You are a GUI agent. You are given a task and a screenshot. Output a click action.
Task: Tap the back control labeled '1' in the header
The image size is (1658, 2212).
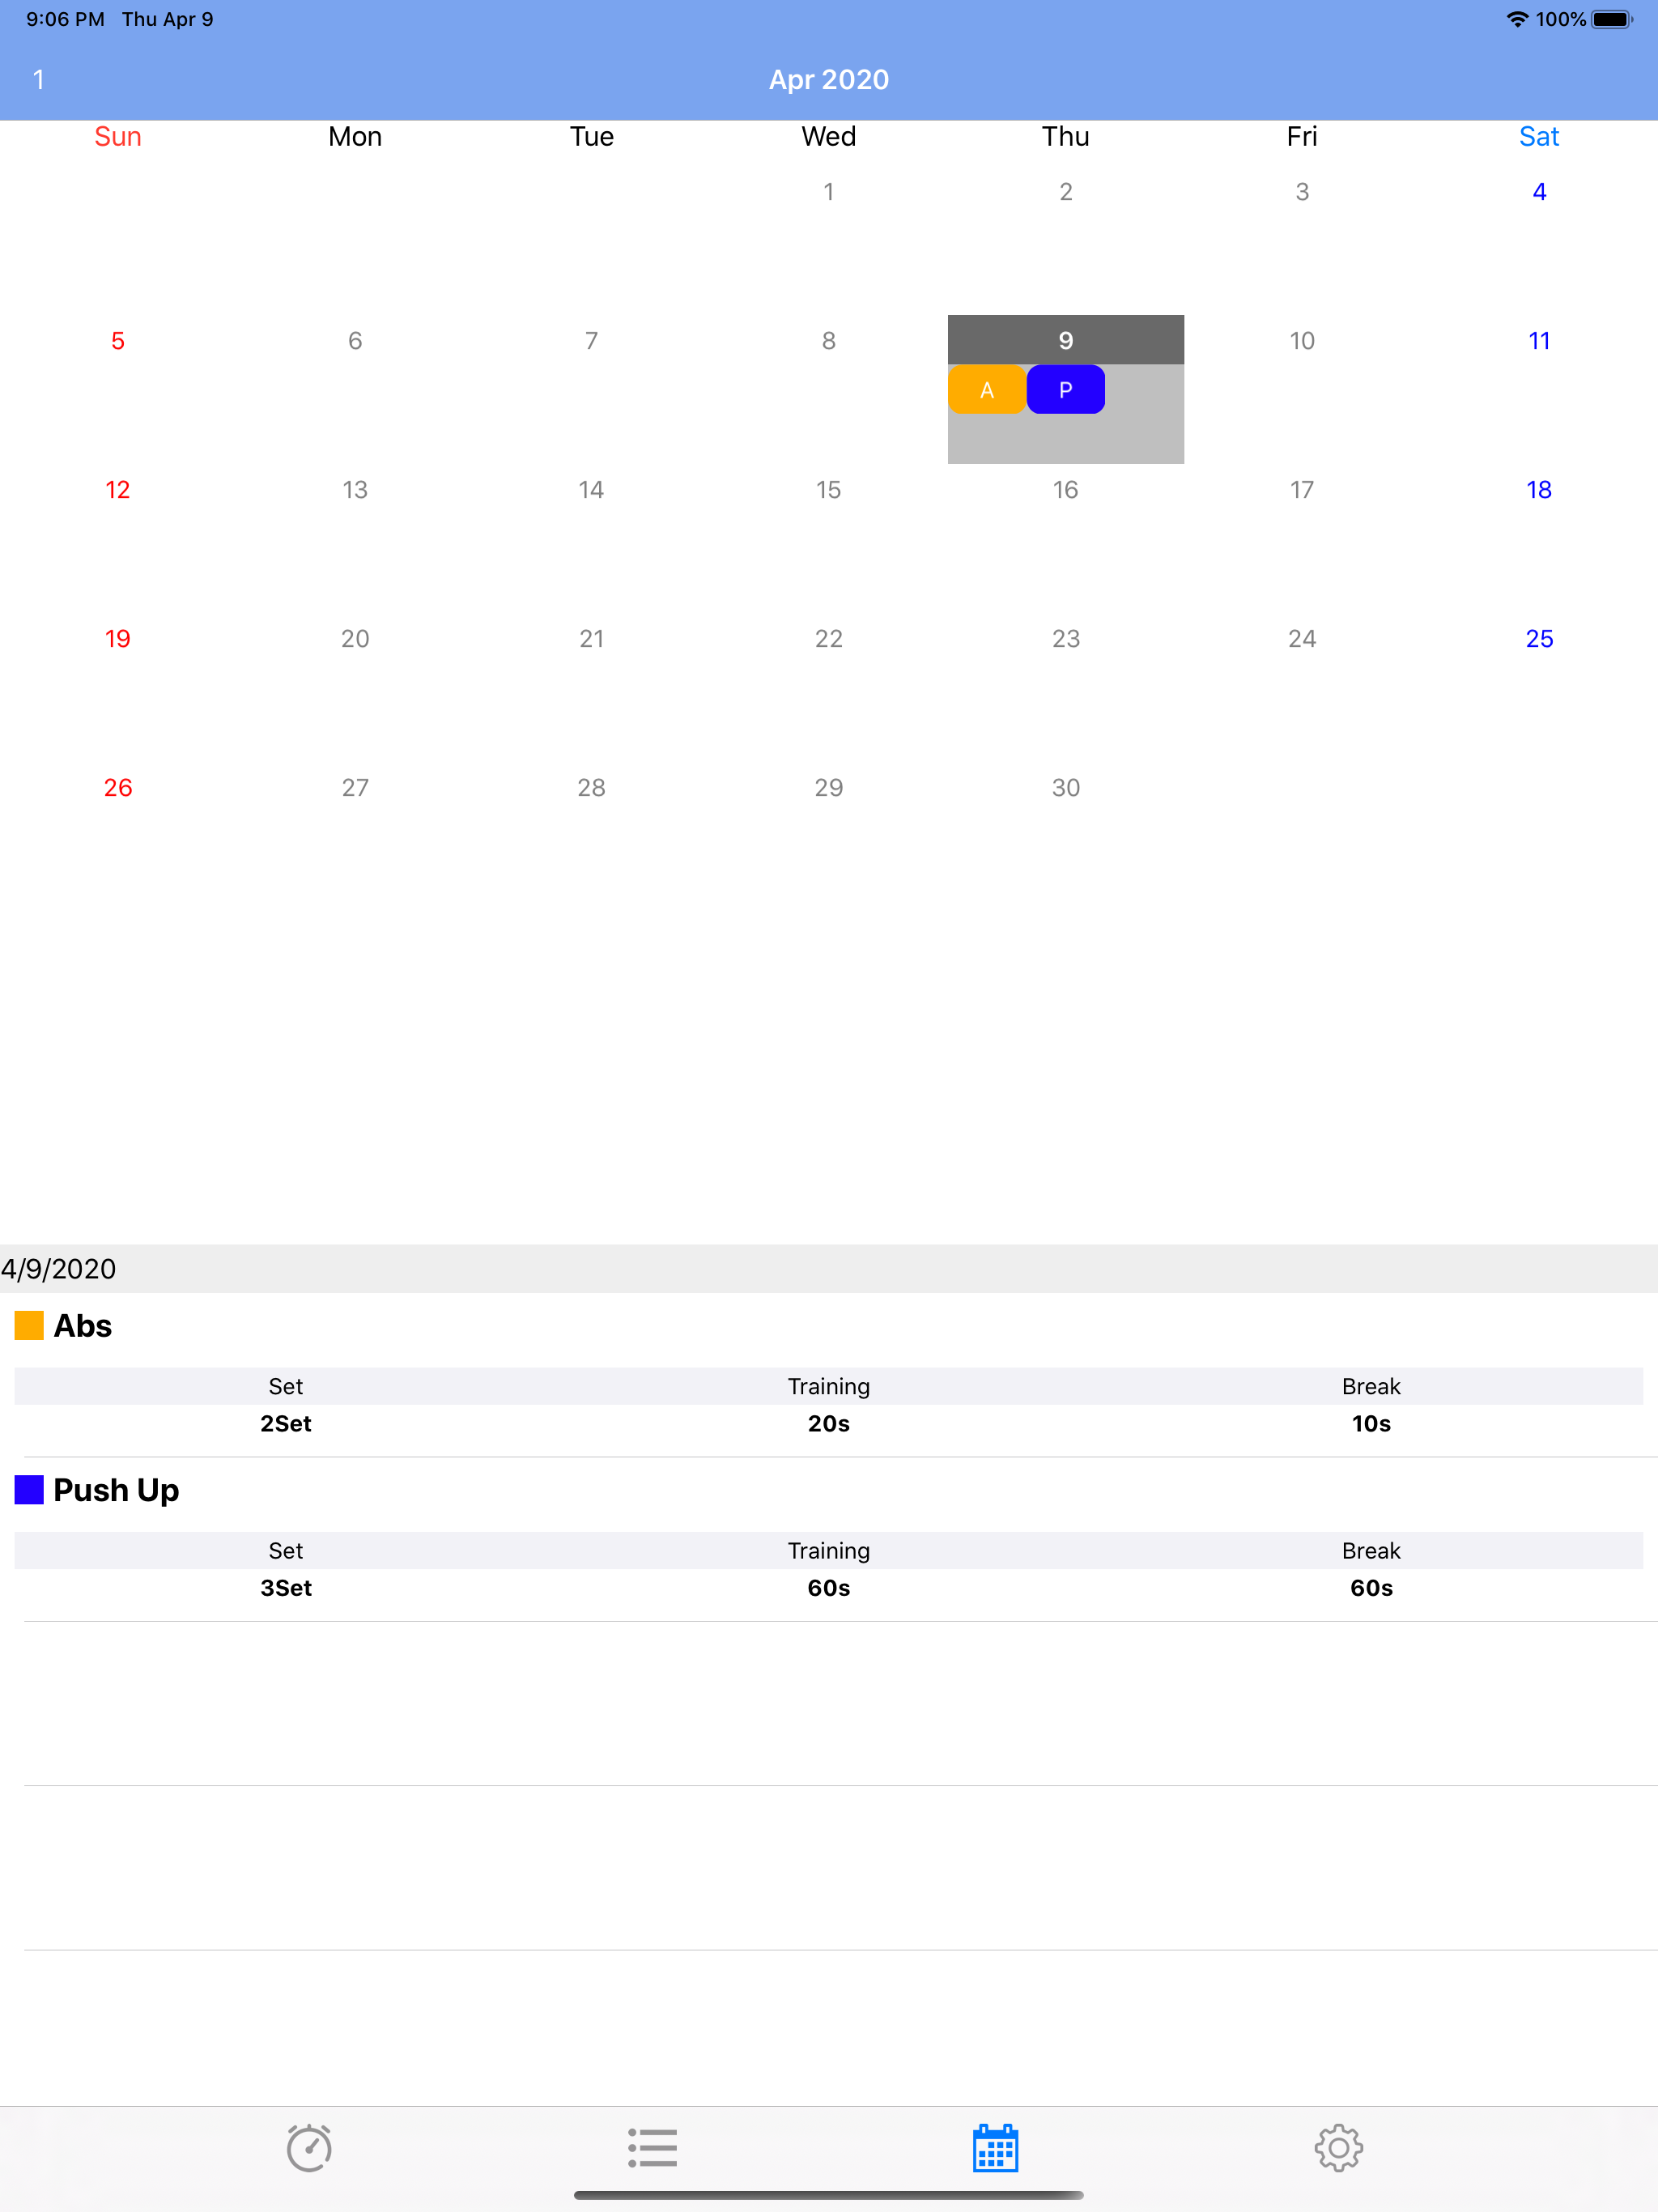pos(40,79)
